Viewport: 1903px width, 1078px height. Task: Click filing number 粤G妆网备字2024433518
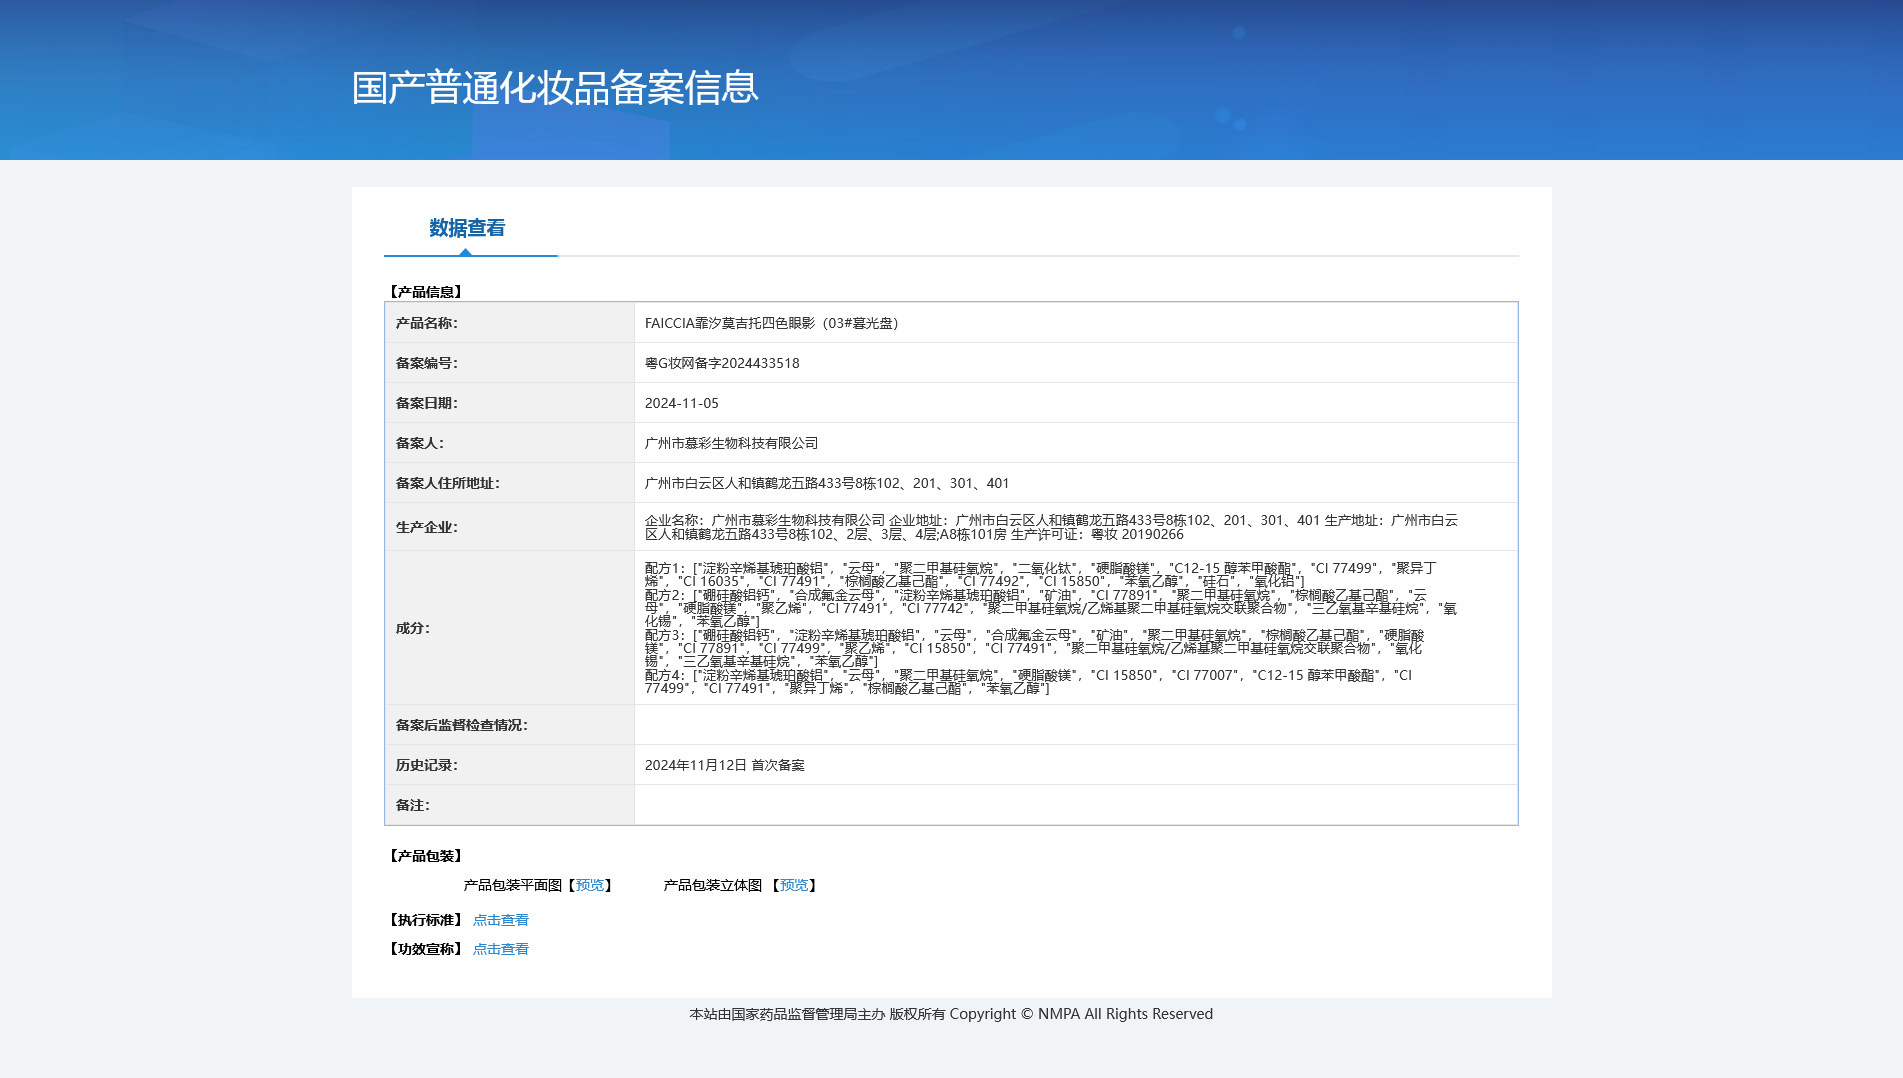click(722, 363)
